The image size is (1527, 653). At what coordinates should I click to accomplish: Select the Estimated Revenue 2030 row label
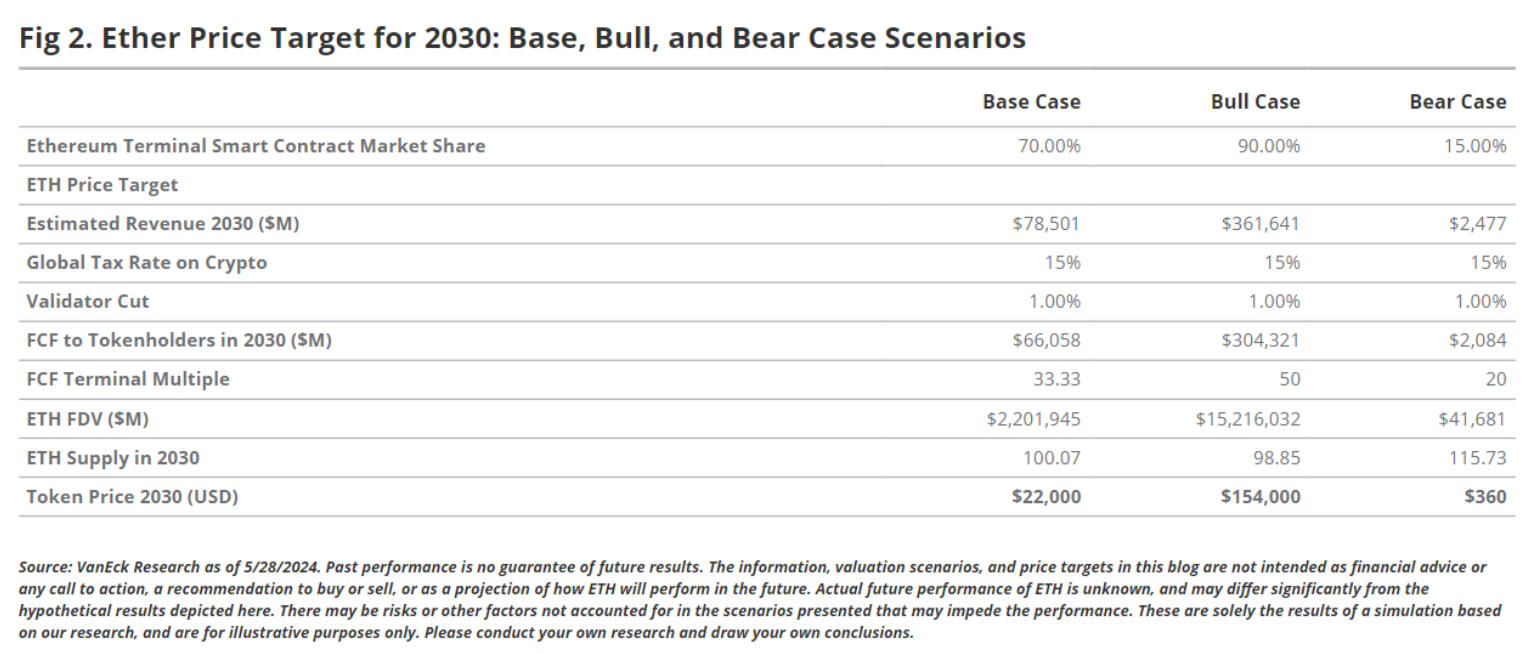tap(163, 224)
